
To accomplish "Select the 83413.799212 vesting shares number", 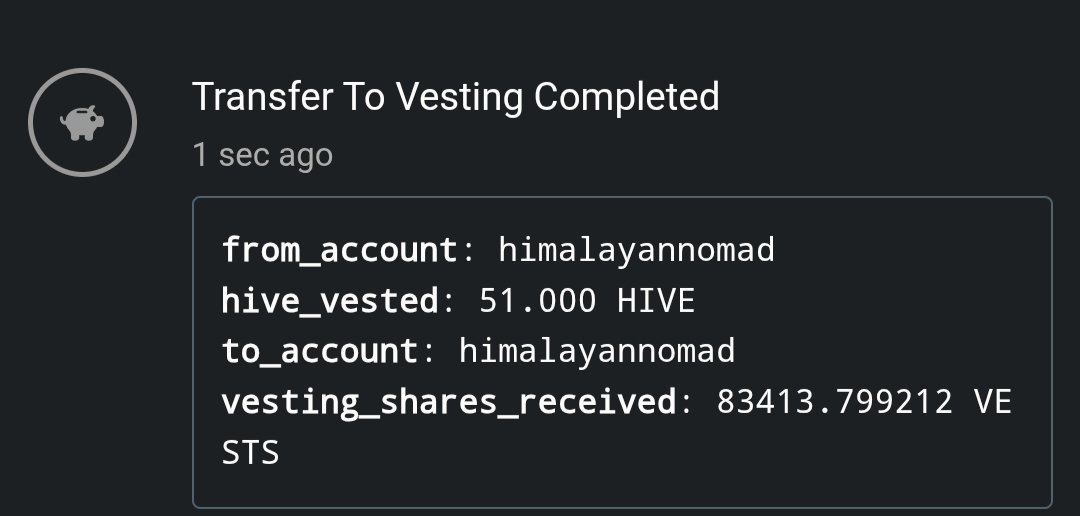I will coord(834,402).
